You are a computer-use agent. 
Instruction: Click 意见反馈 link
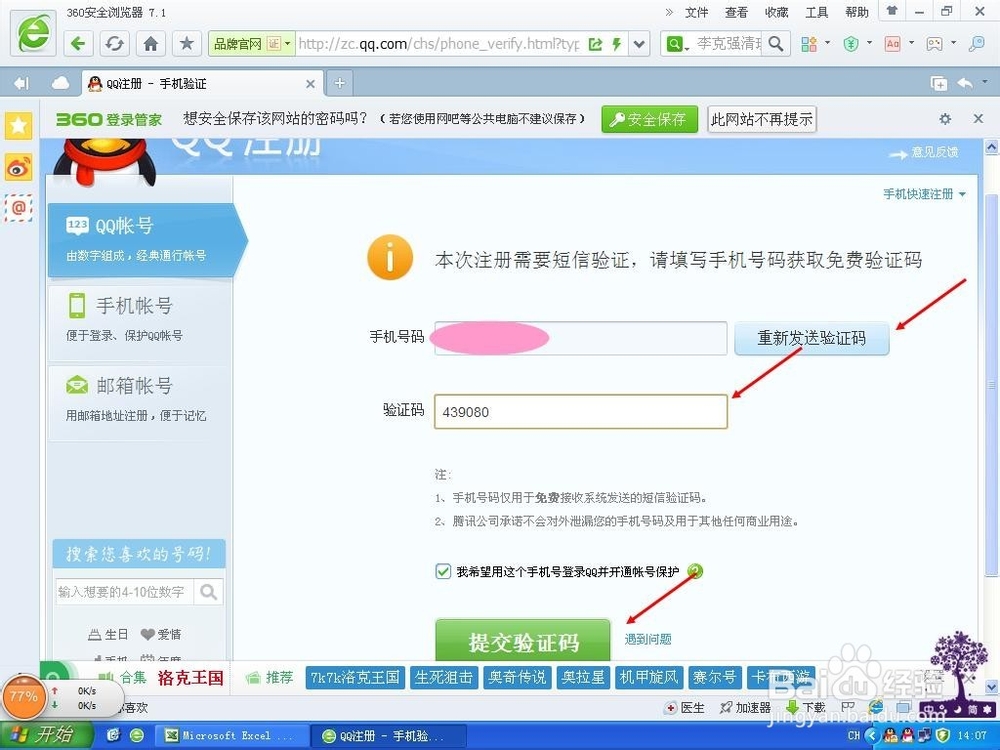pyautogui.click(x=934, y=152)
